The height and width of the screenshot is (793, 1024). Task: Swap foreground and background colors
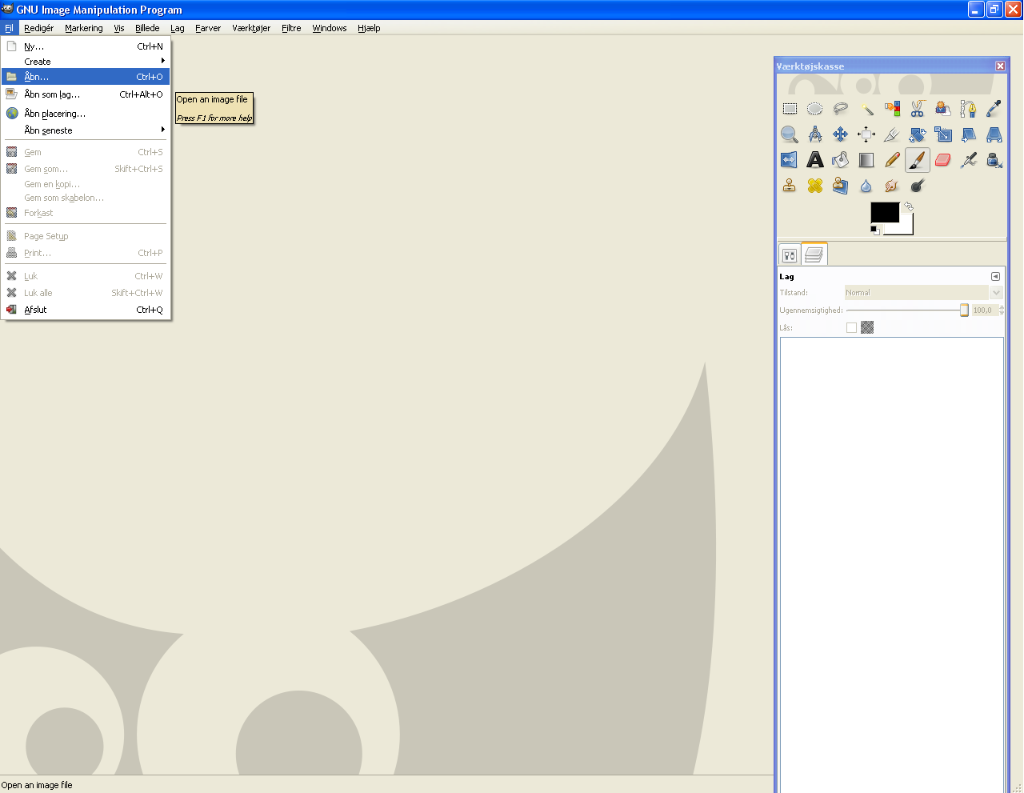tap(908, 207)
